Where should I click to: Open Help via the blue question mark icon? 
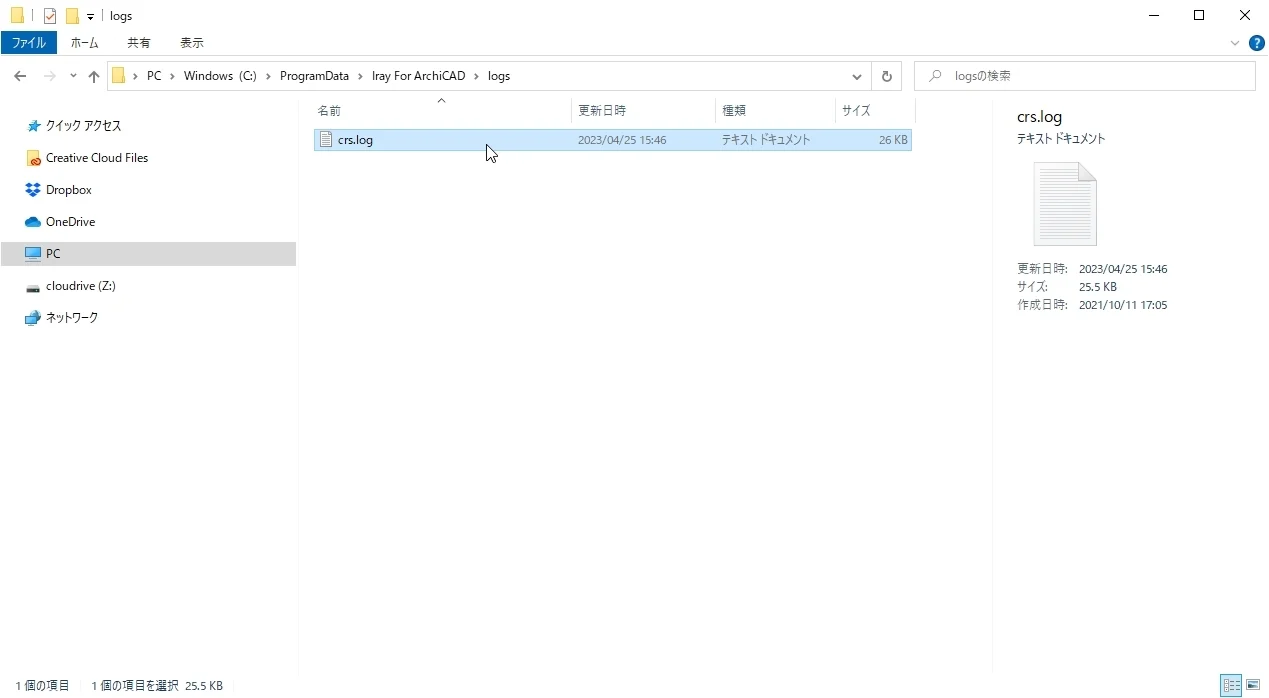point(1257,44)
